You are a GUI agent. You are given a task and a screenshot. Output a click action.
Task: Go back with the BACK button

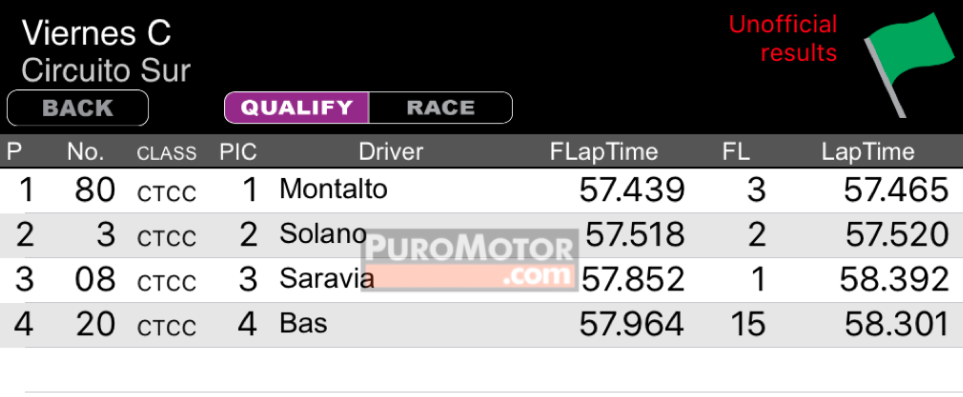[77, 108]
